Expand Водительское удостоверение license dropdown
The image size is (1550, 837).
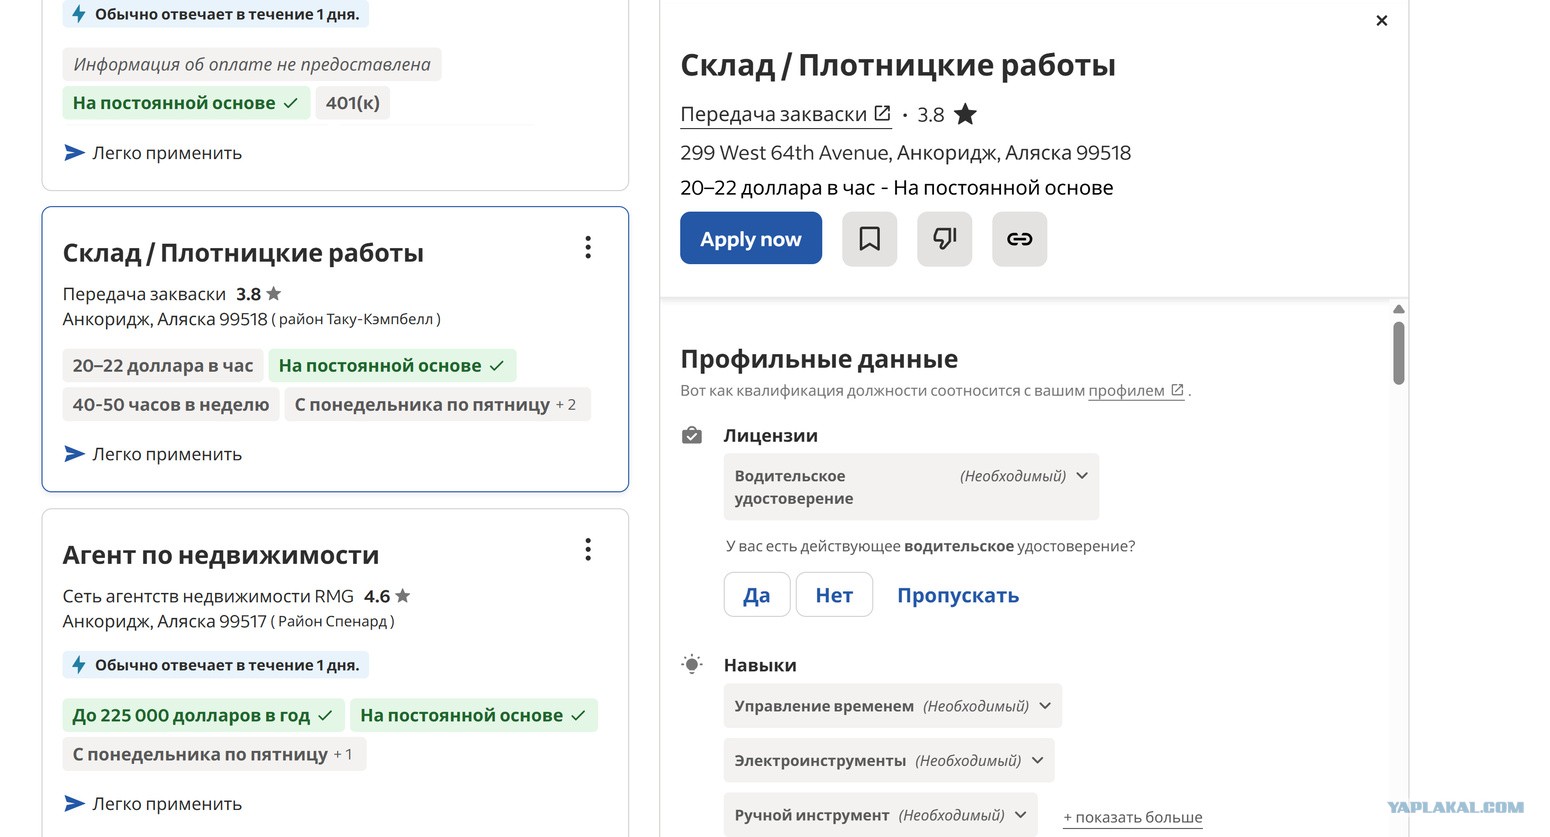(x=911, y=487)
